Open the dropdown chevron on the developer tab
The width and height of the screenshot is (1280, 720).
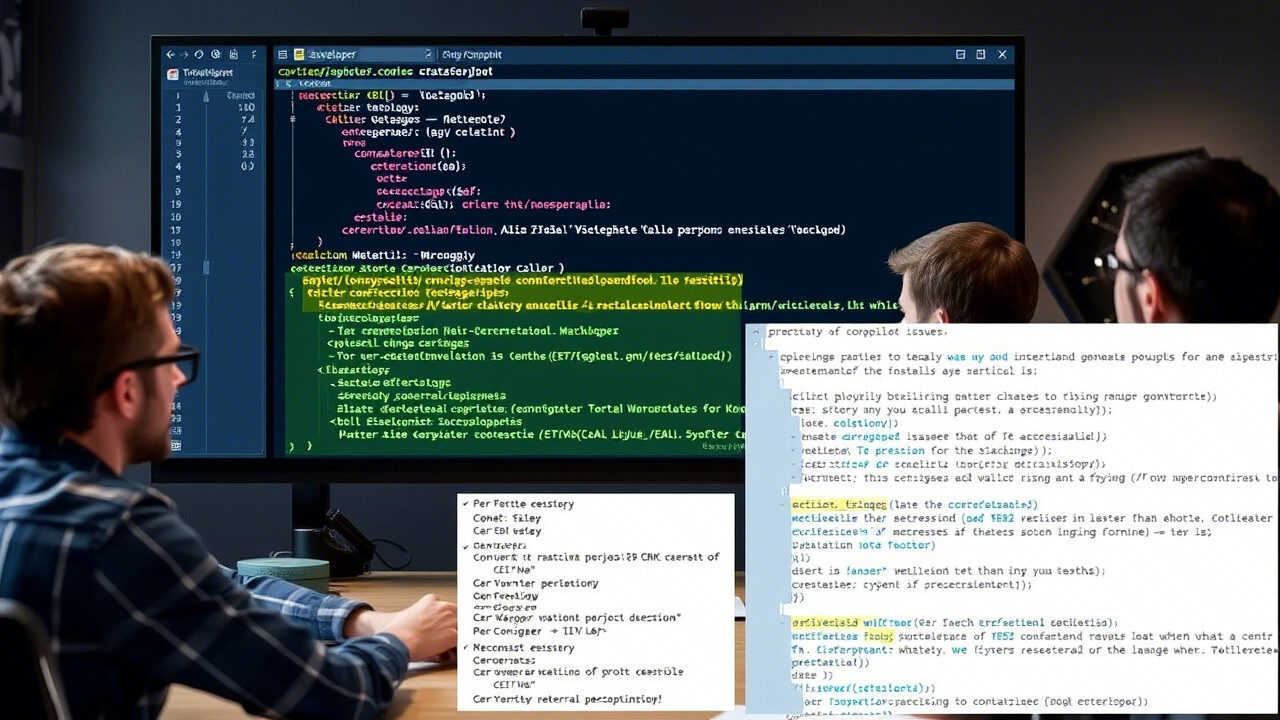429,54
